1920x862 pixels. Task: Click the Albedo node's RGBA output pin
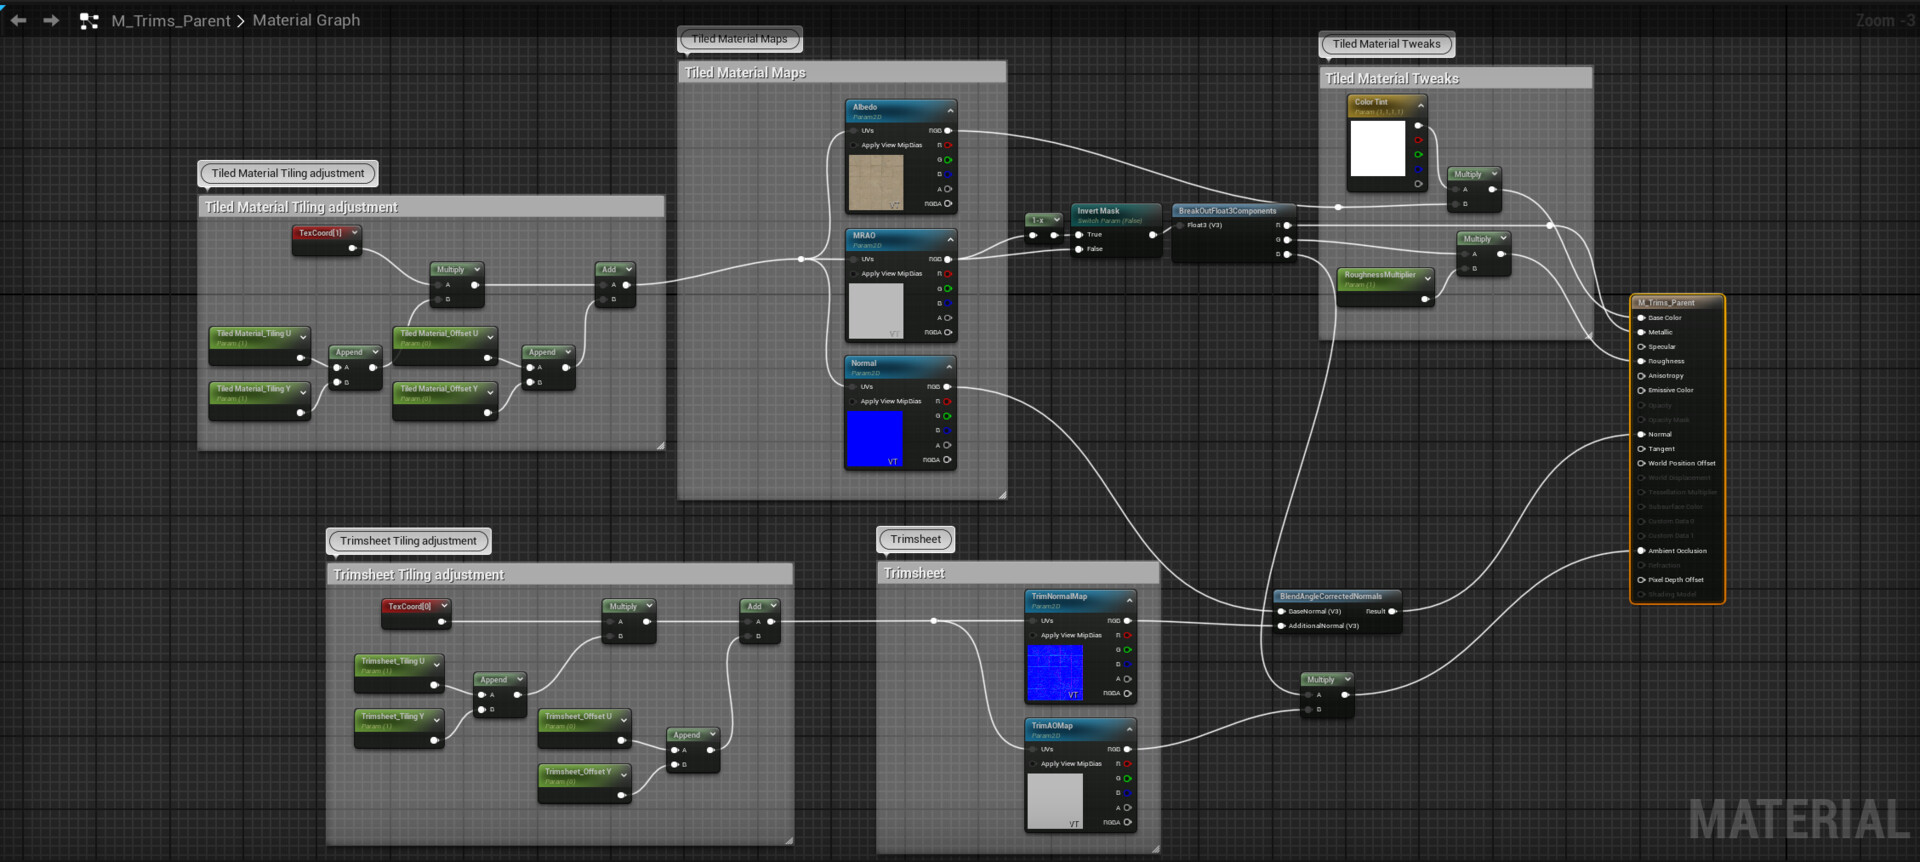pyautogui.click(x=948, y=204)
